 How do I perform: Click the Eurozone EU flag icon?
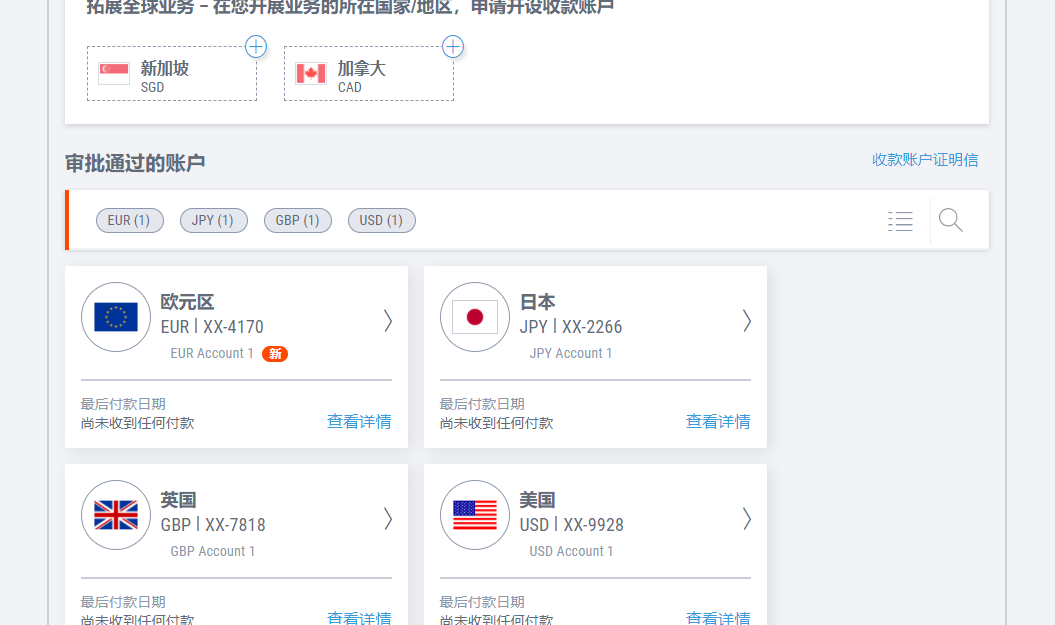[x=116, y=317]
